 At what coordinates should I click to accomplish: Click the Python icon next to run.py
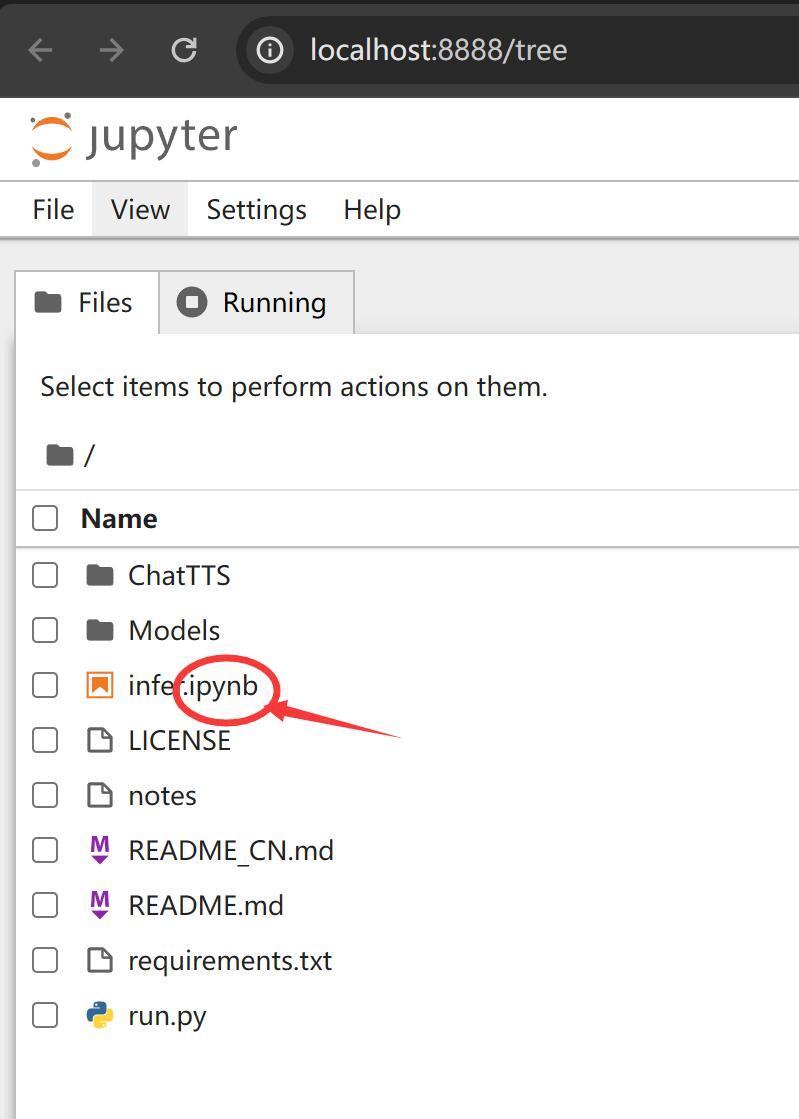pos(100,1015)
